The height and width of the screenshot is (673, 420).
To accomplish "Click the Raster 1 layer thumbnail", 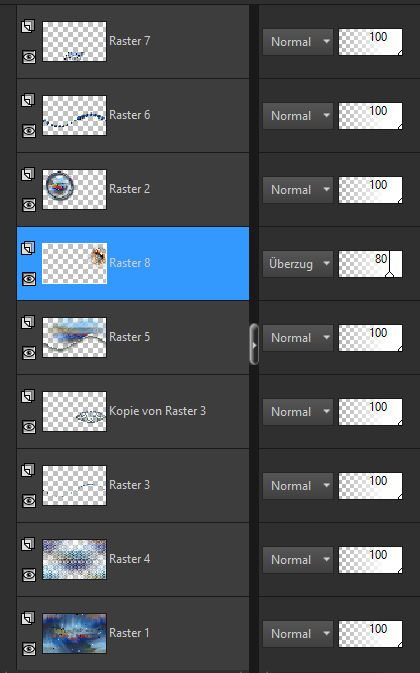I will click(75, 634).
